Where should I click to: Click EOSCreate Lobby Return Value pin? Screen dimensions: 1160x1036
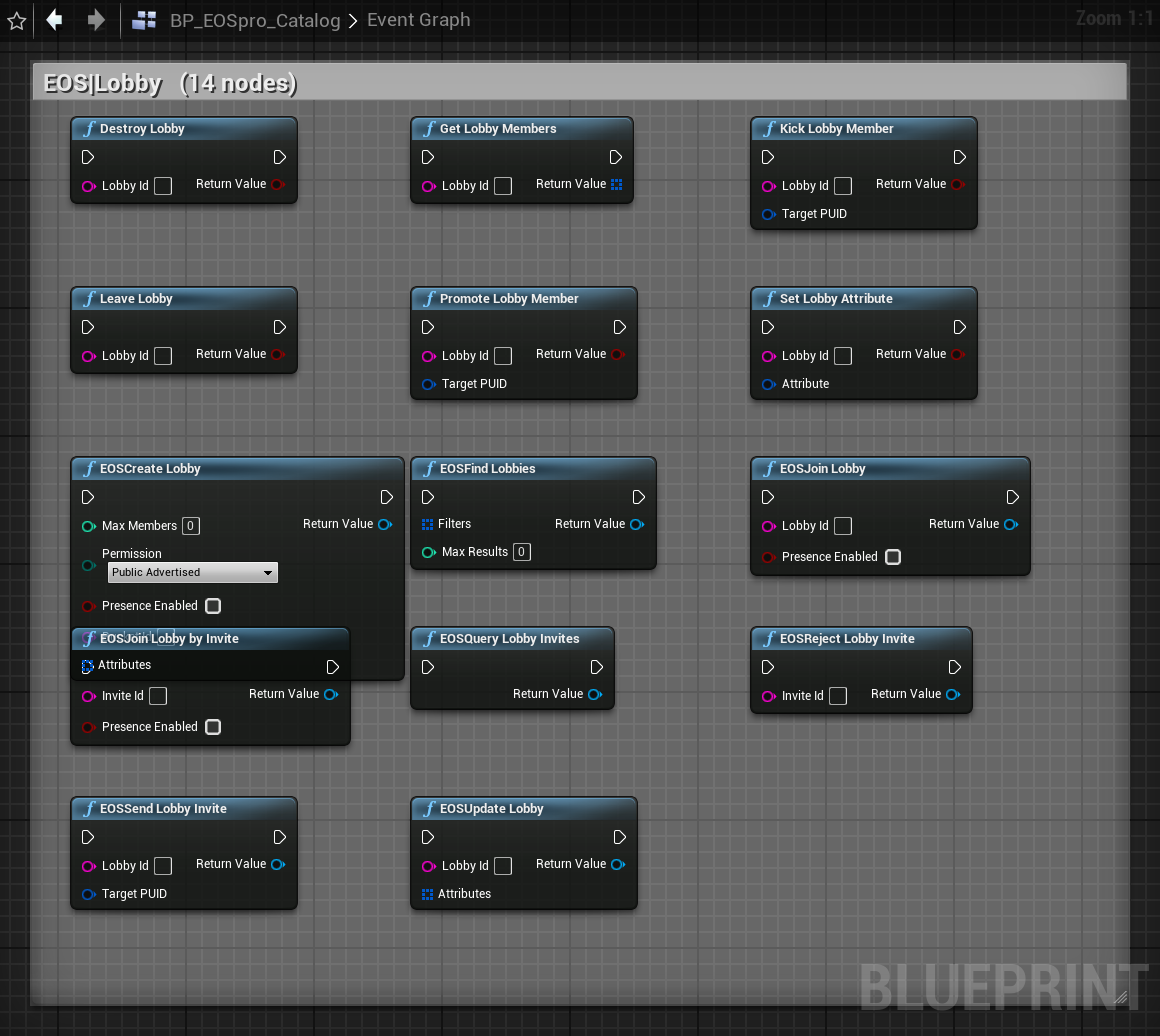pyautogui.click(x=385, y=525)
